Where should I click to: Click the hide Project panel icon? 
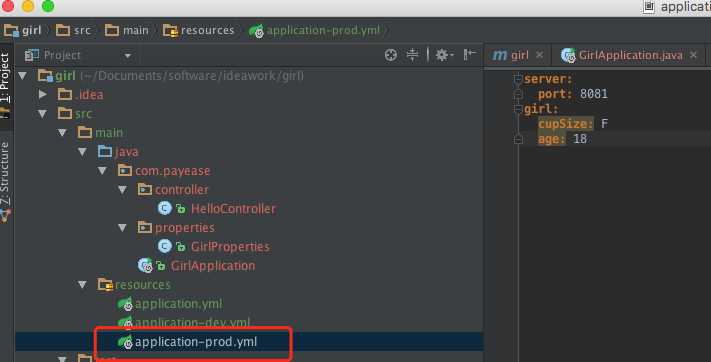tap(469, 55)
